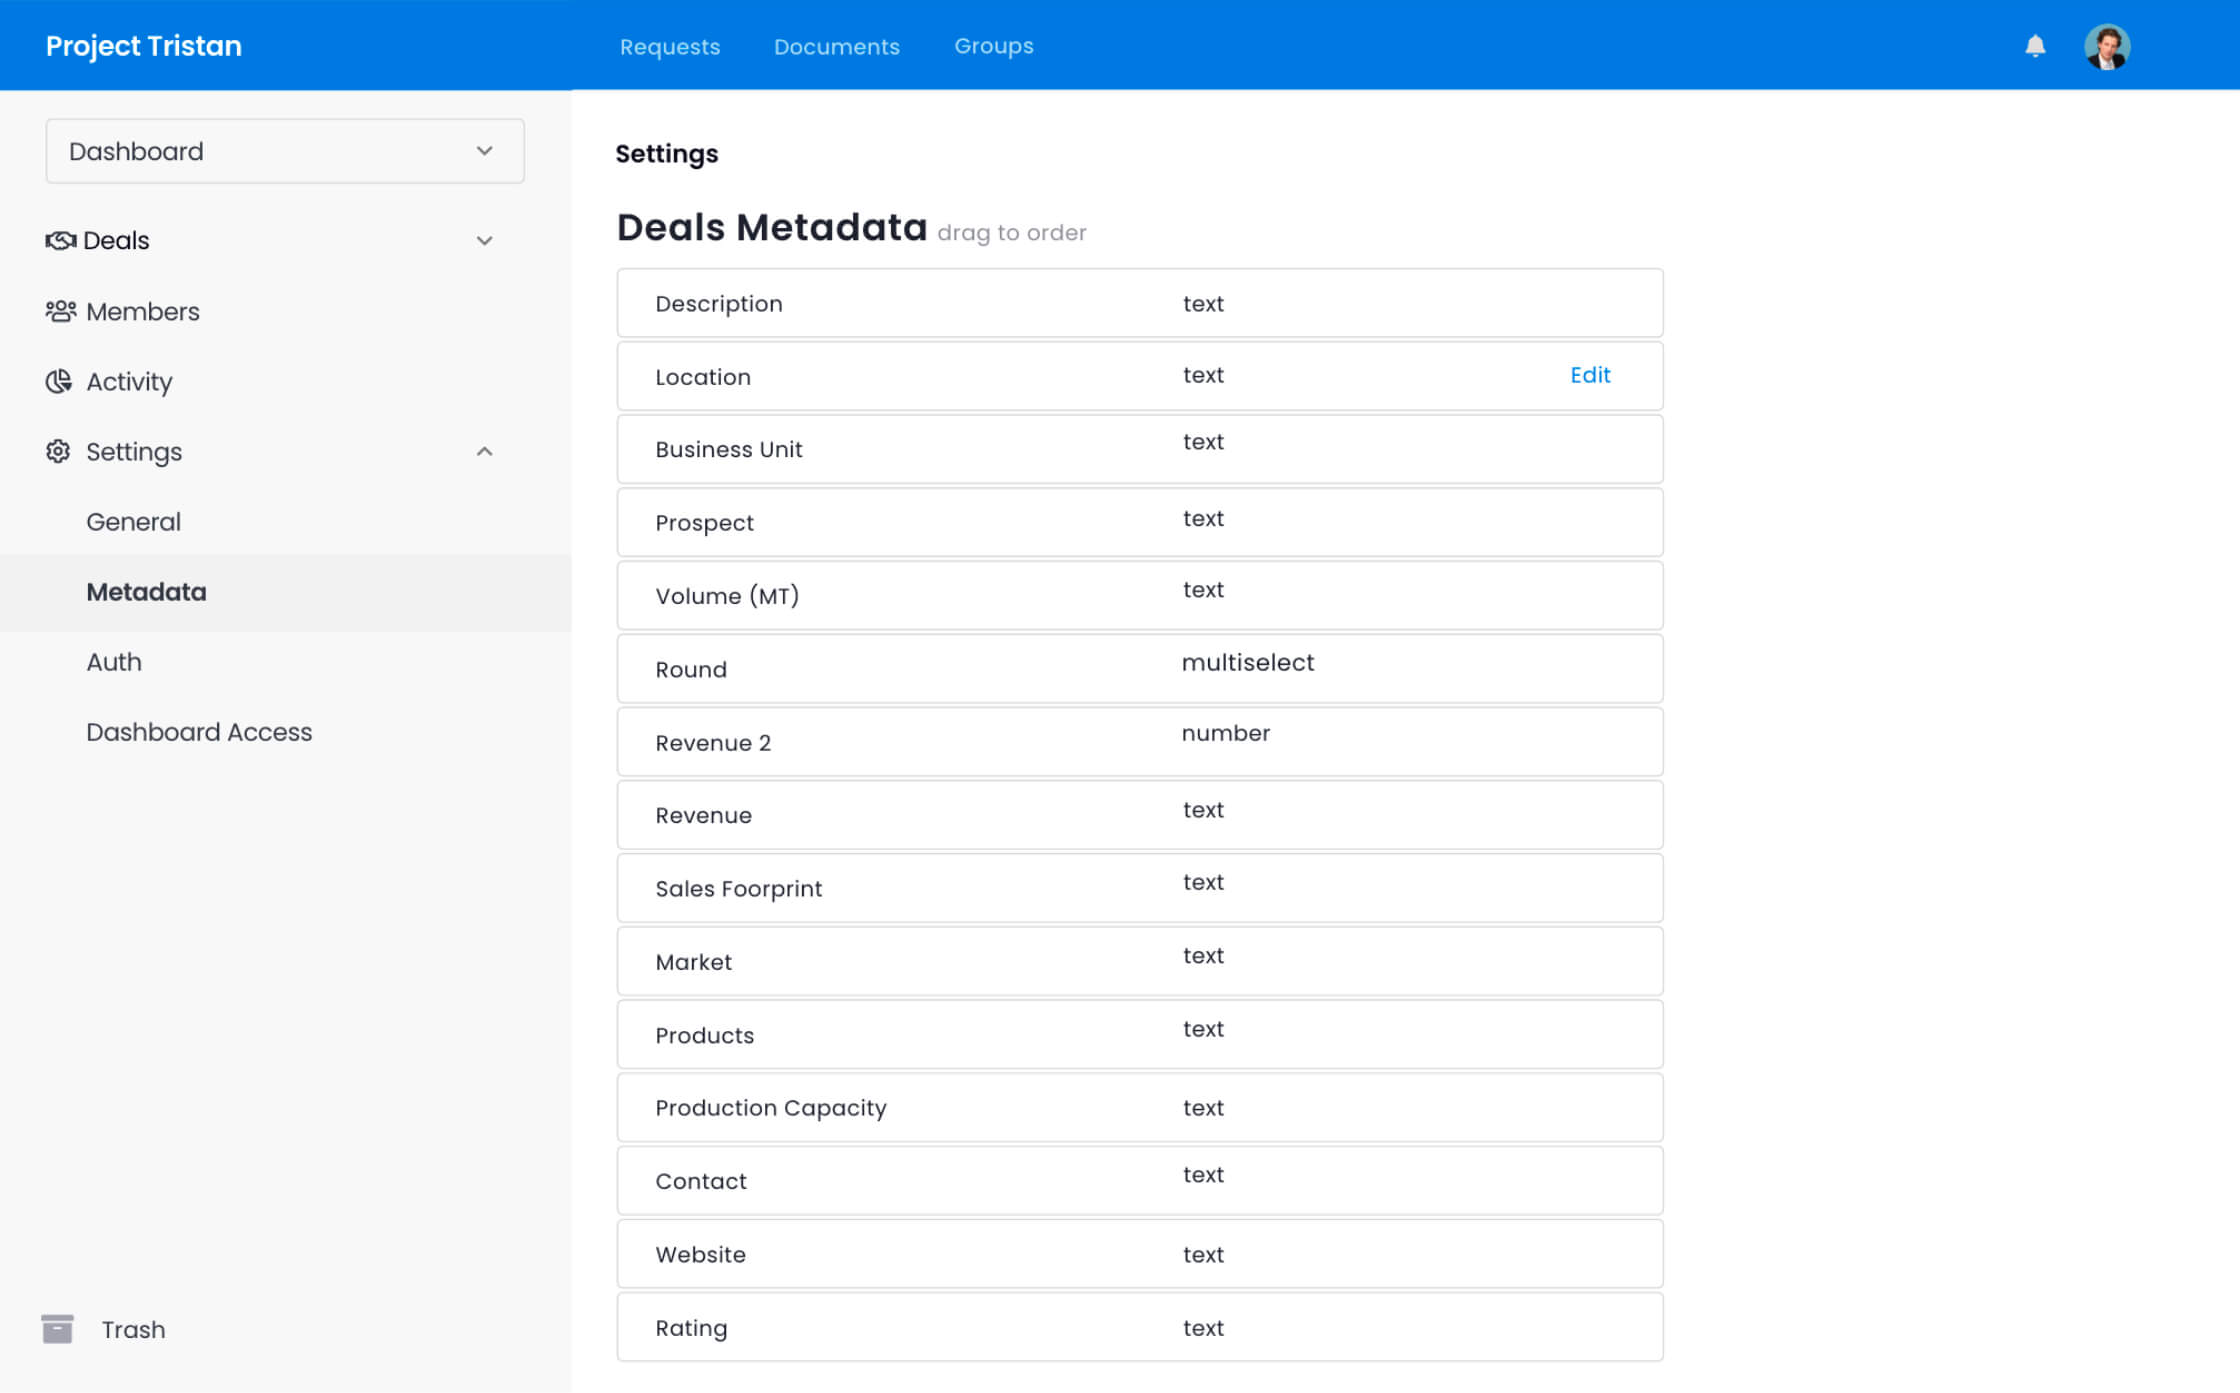The image size is (2240, 1393).
Task: Select the Auth settings sub-item
Action: click(x=114, y=662)
